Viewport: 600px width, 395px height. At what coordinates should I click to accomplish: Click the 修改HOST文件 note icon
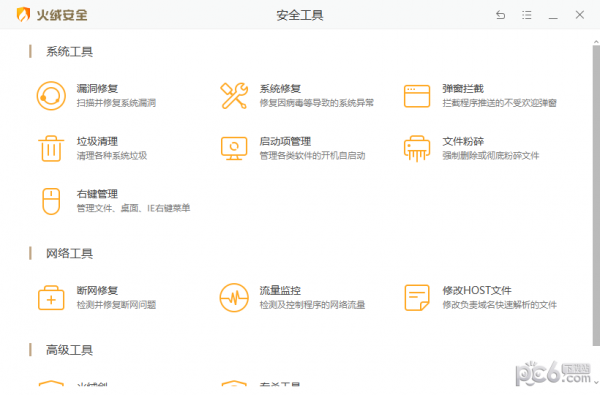coord(417,298)
